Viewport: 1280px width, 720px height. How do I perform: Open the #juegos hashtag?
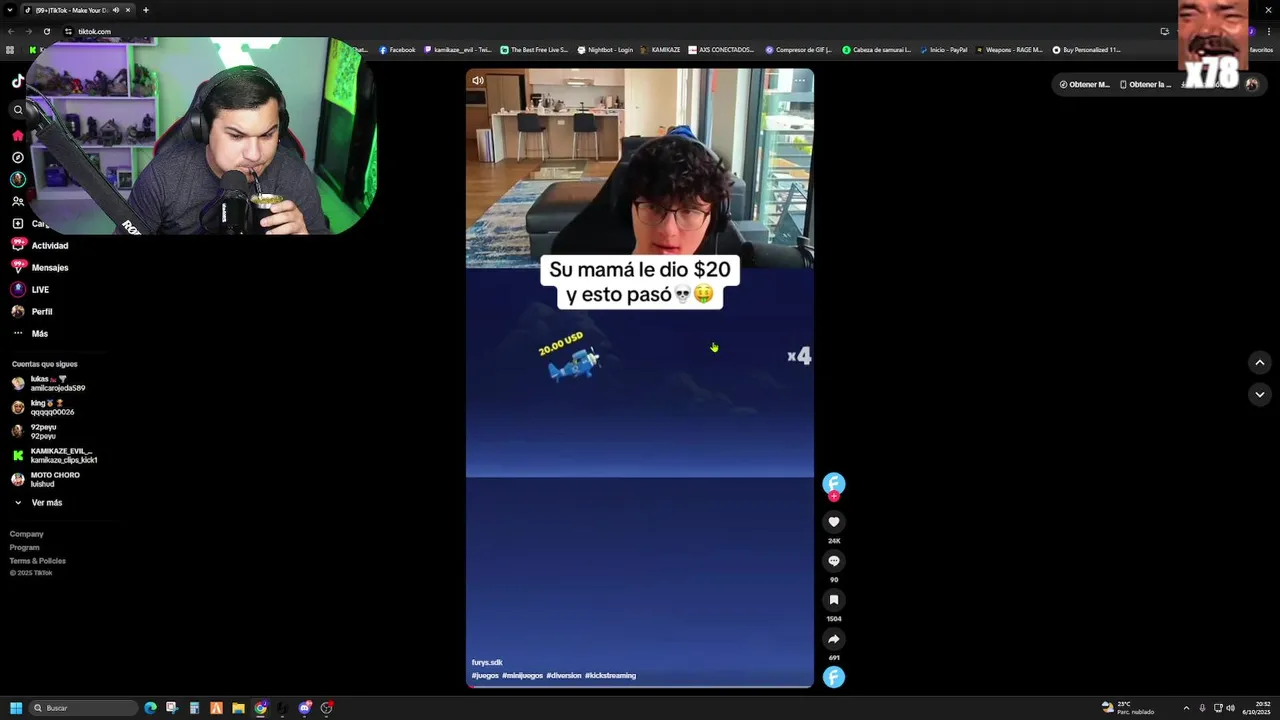(x=485, y=675)
